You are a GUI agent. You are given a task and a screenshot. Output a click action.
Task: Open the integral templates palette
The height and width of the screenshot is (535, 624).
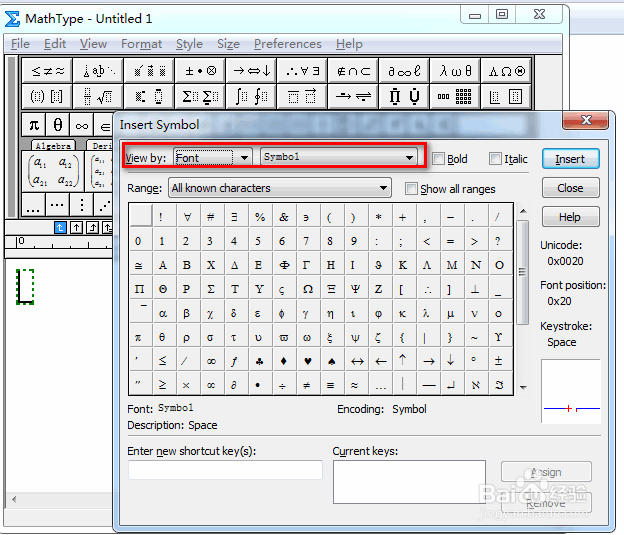251,96
